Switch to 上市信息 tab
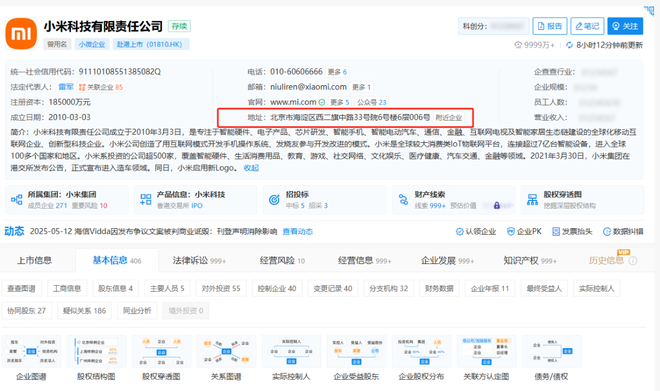The image size is (660, 391). coord(35,261)
